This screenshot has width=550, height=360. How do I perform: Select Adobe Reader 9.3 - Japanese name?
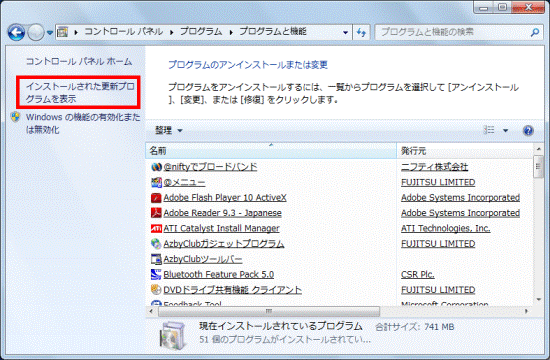pyautogui.click(x=222, y=213)
